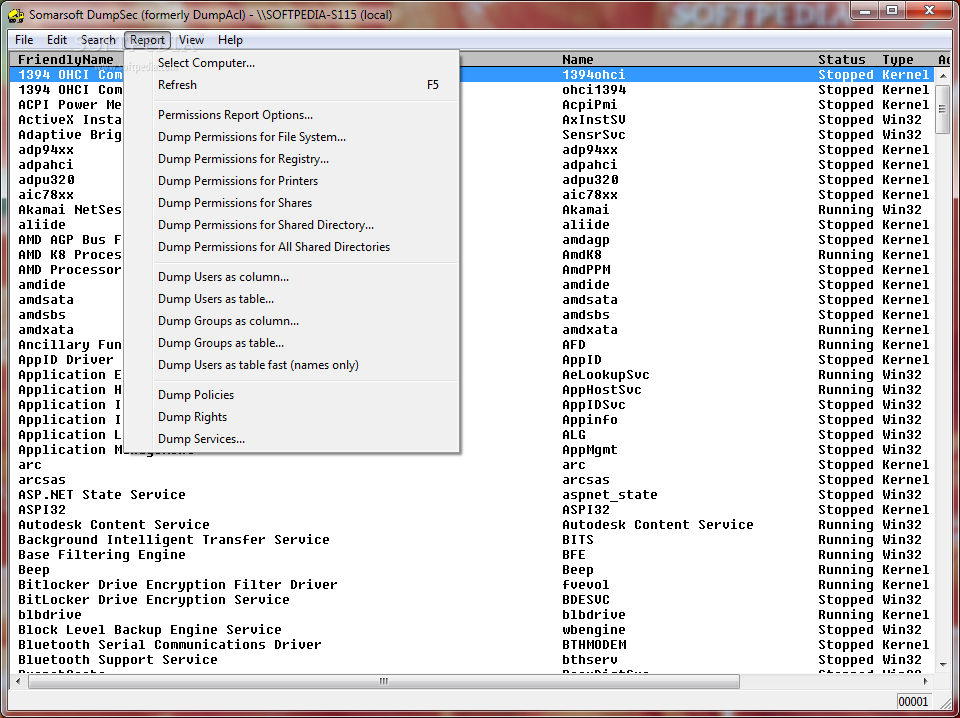Select Block Level Backup Engine Service row
The height and width of the screenshot is (718, 960).
471,630
